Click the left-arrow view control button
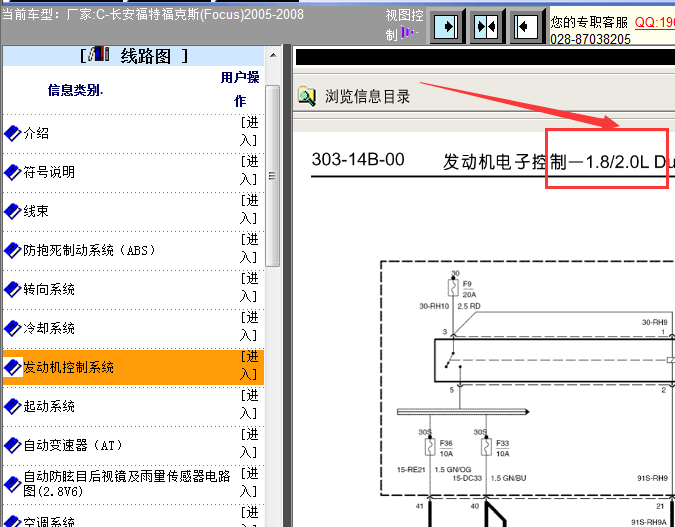The image size is (675, 527). coord(526,27)
